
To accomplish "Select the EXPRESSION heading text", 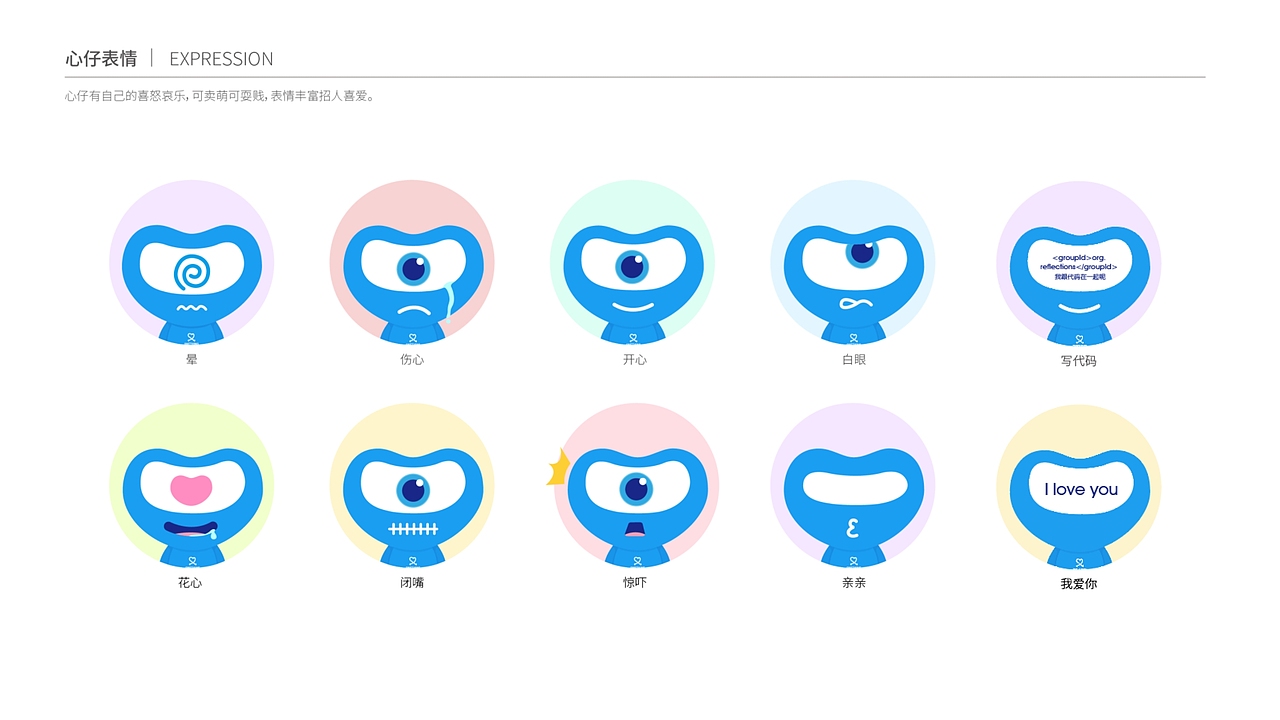I will 221,58.
